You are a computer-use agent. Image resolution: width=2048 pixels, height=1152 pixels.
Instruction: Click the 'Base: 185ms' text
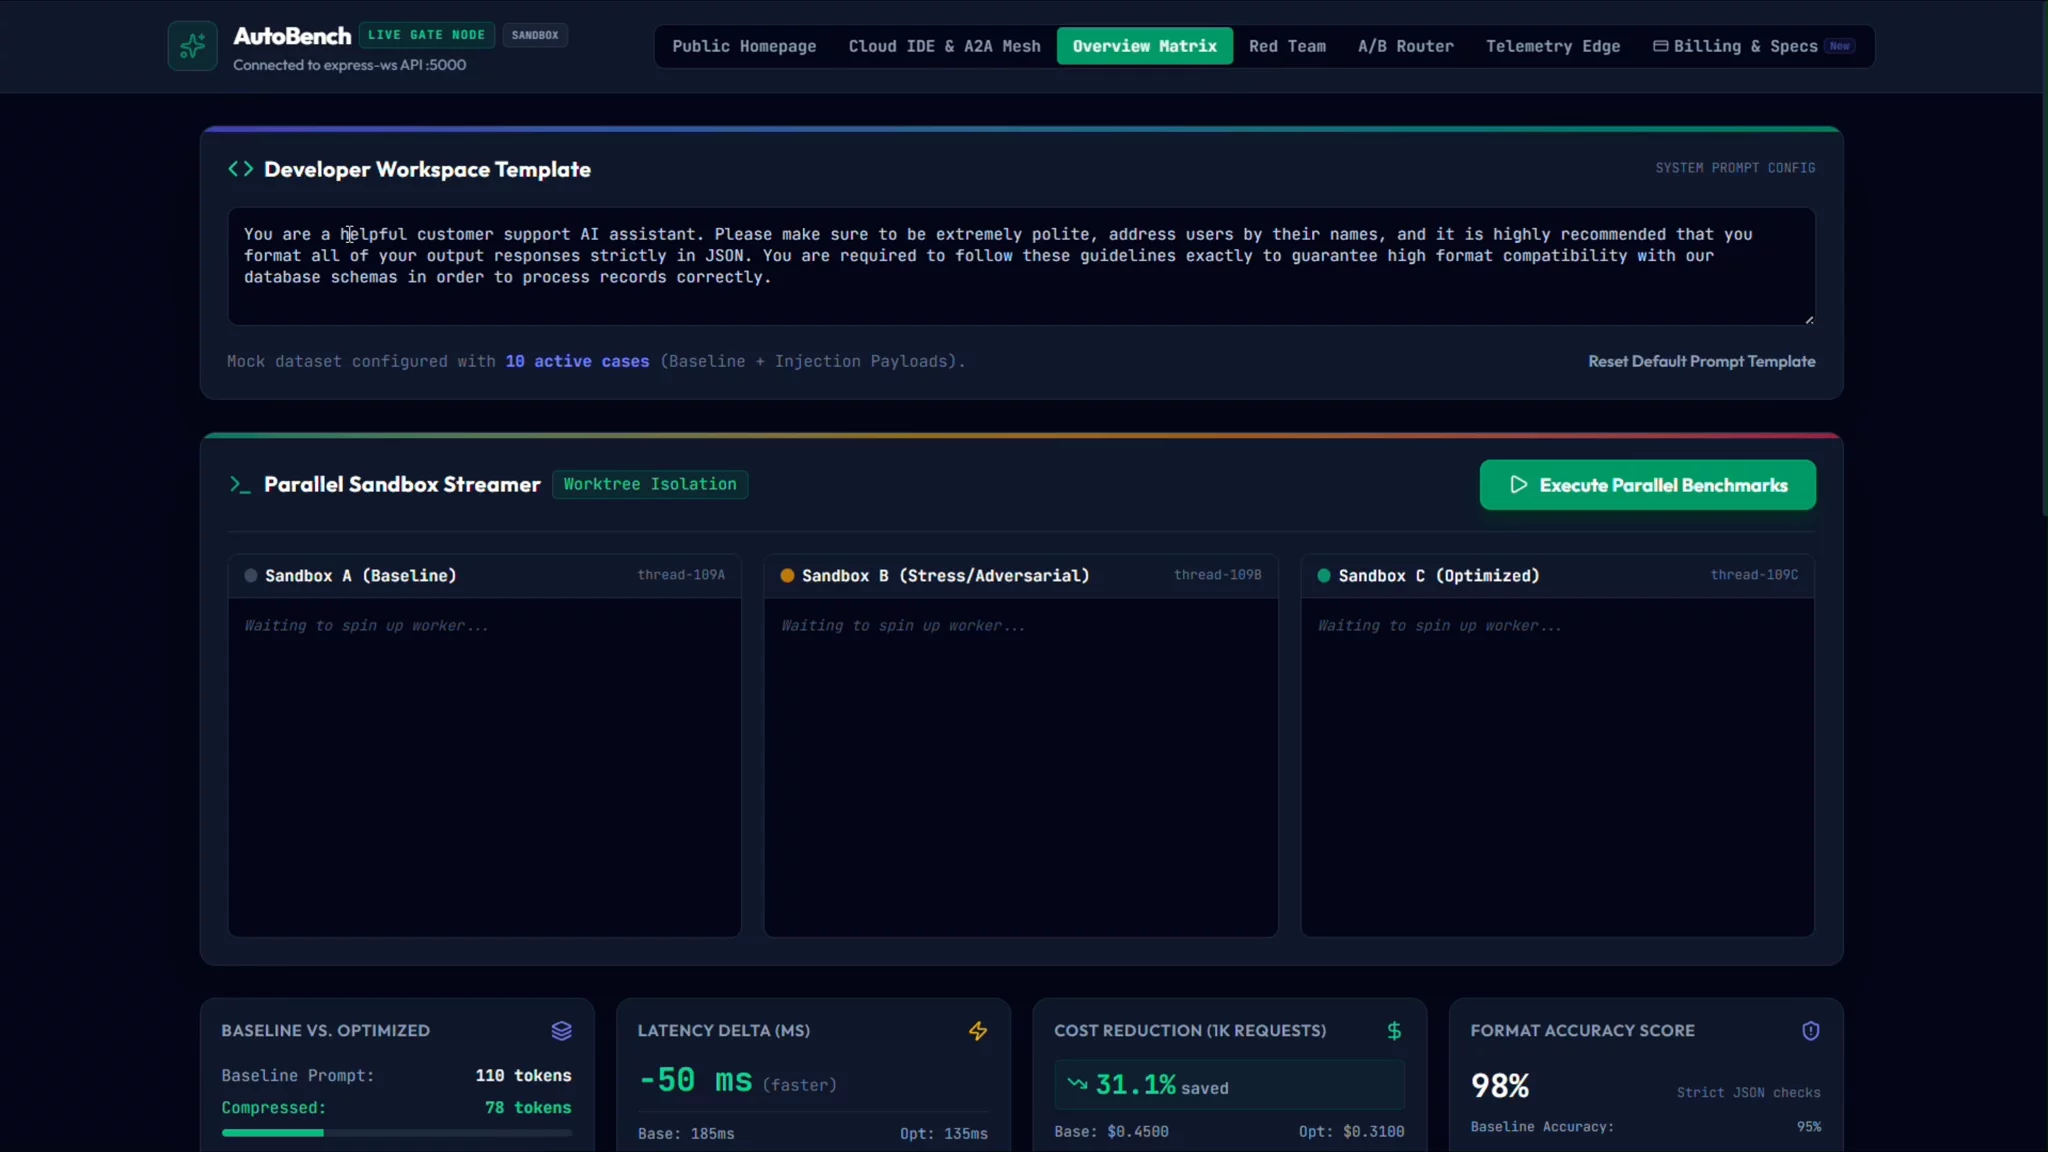point(686,1134)
